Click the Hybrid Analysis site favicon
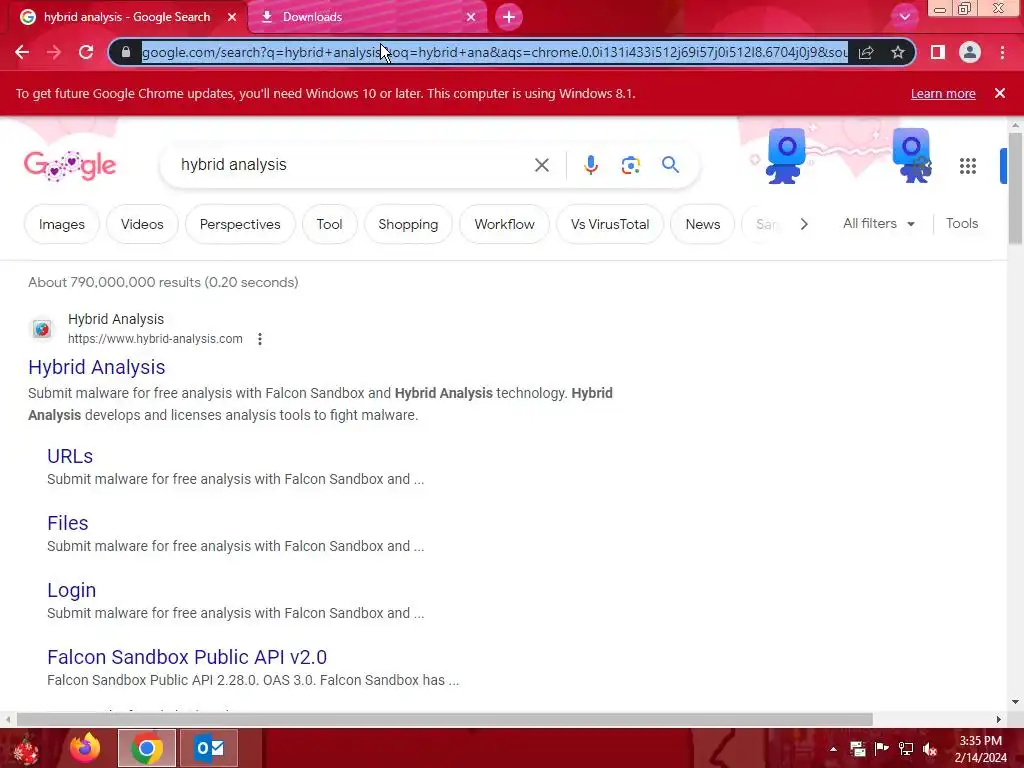Viewport: 1024px width, 768px height. 42,328
